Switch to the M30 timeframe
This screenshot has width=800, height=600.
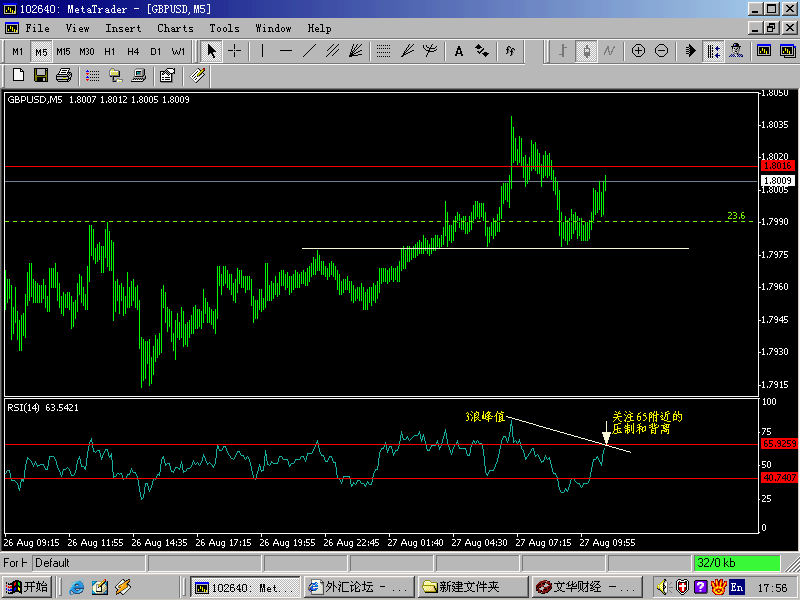(87, 52)
